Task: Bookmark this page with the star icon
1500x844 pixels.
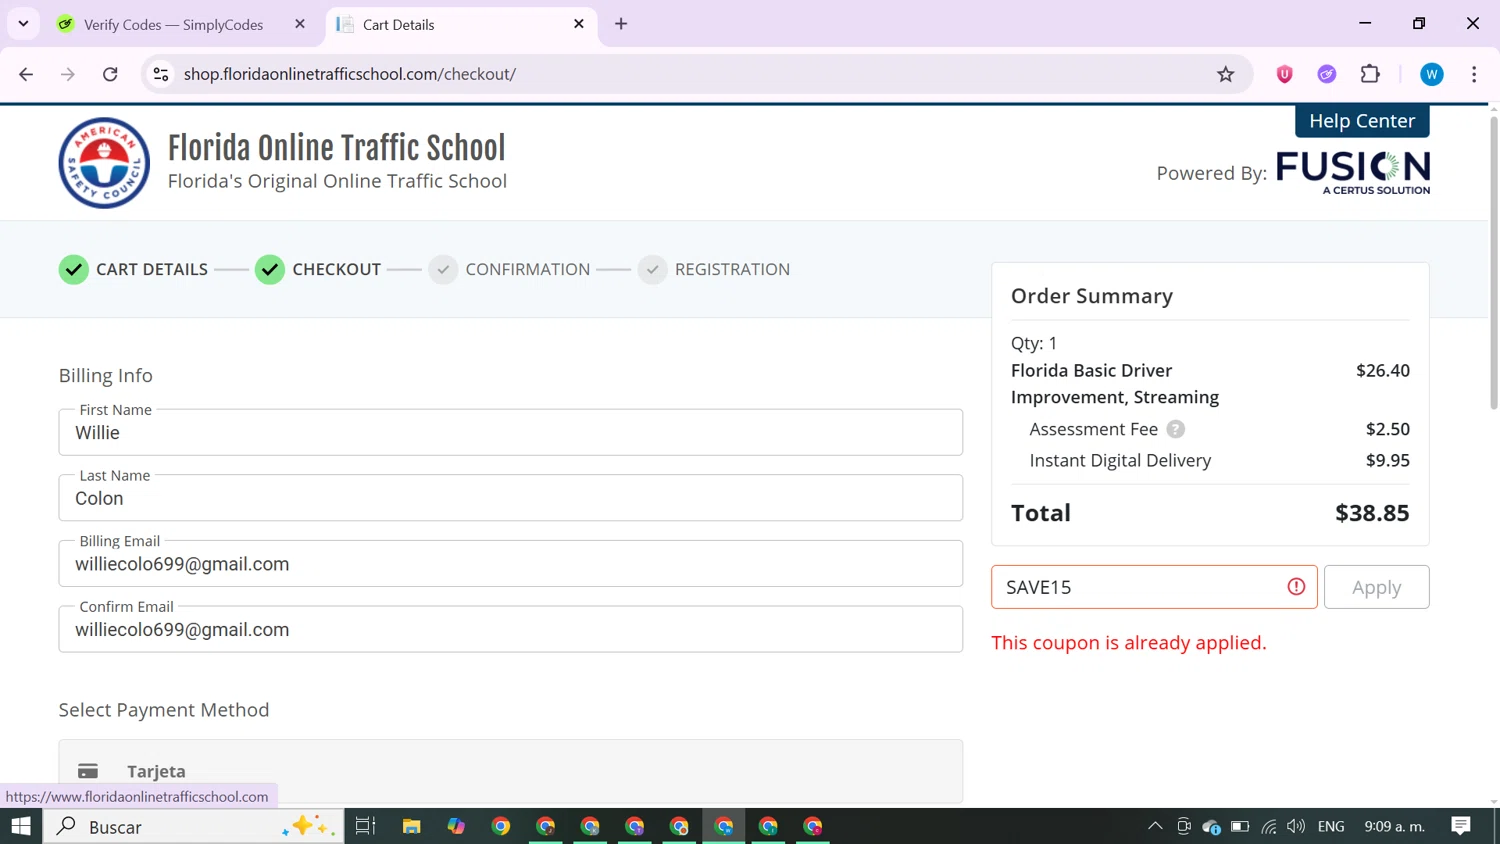Action: [x=1225, y=74]
